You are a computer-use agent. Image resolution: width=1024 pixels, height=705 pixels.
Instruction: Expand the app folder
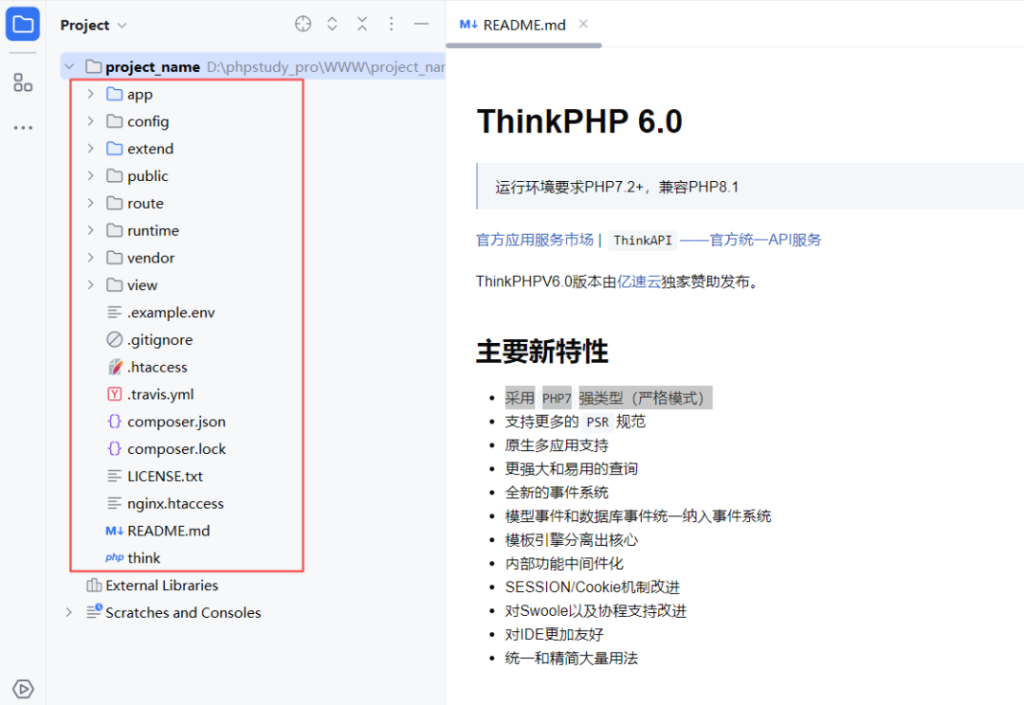90,94
